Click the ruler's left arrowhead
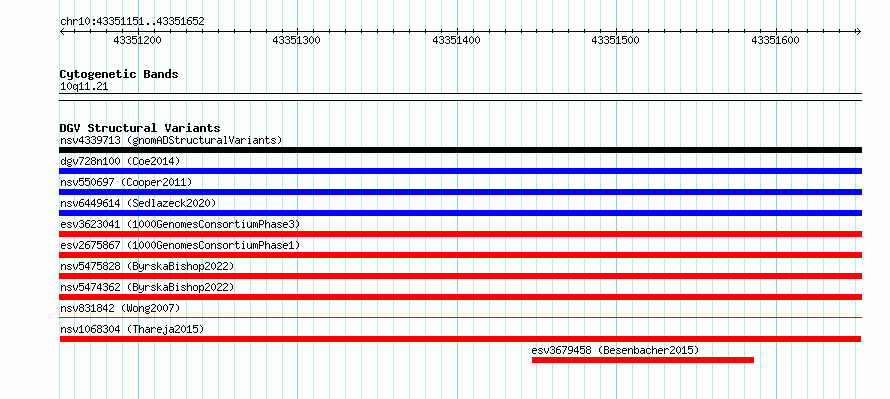The width and height of the screenshot is (890, 399). tap(62, 31)
